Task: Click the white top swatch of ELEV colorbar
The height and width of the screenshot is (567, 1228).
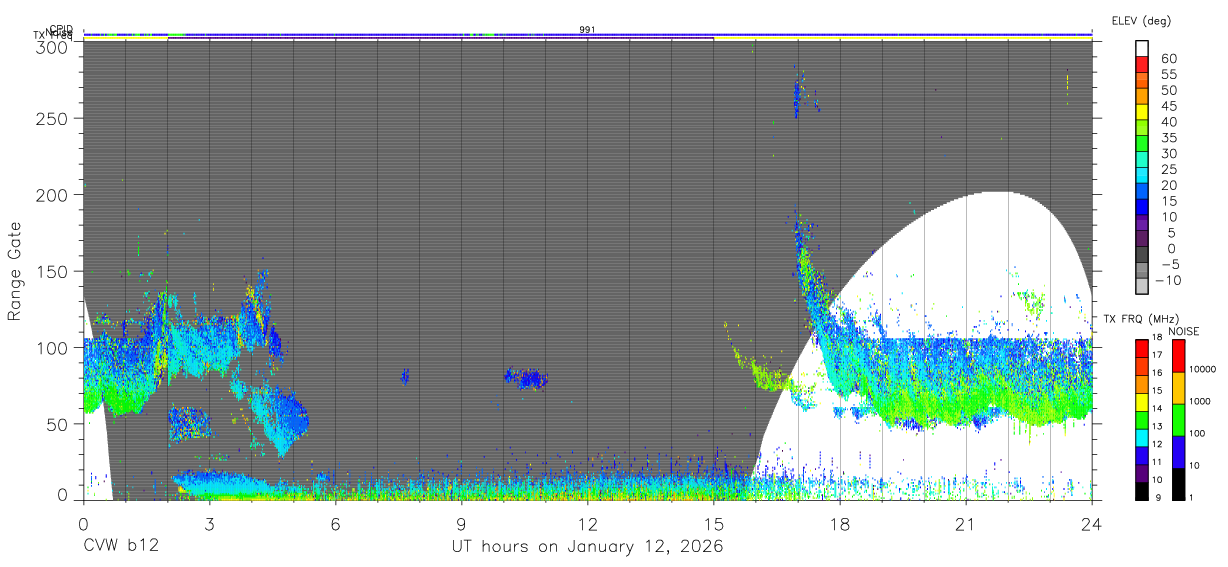Action: coord(1142,47)
